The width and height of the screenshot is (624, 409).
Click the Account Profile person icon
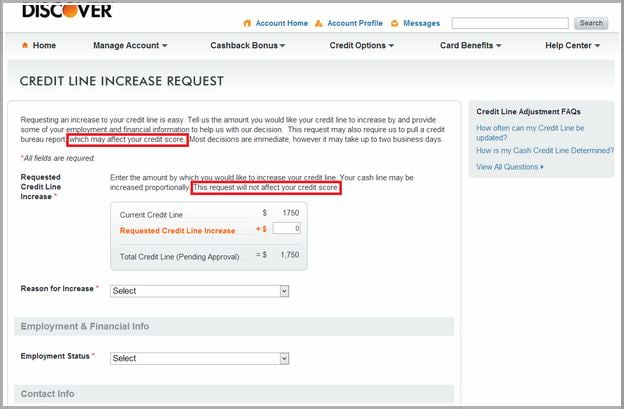pyautogui.click(x=318, y=23)
